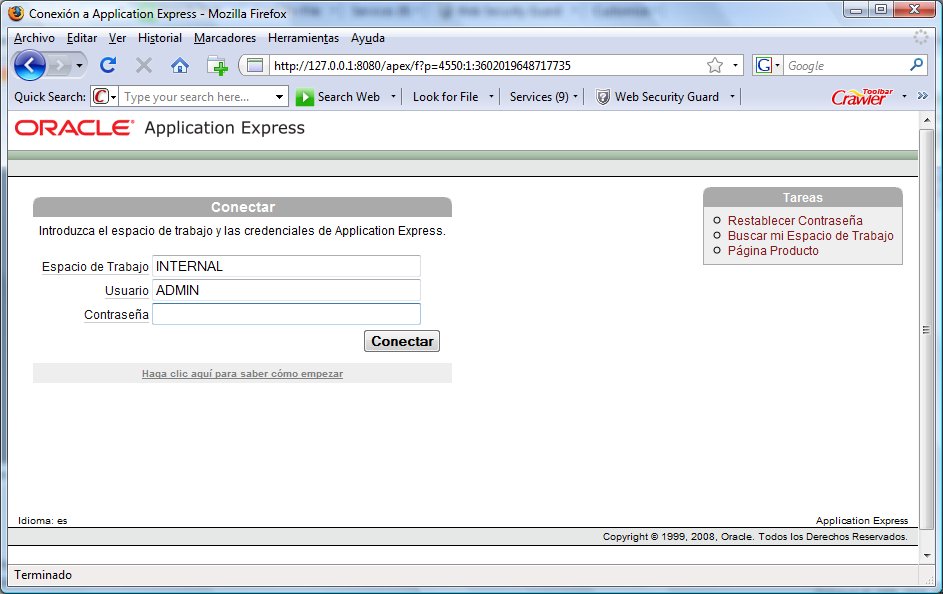Open the address bar history dropdown
Image resolution: width=943 pixels, height=594 pixels.
coord(736,65)
